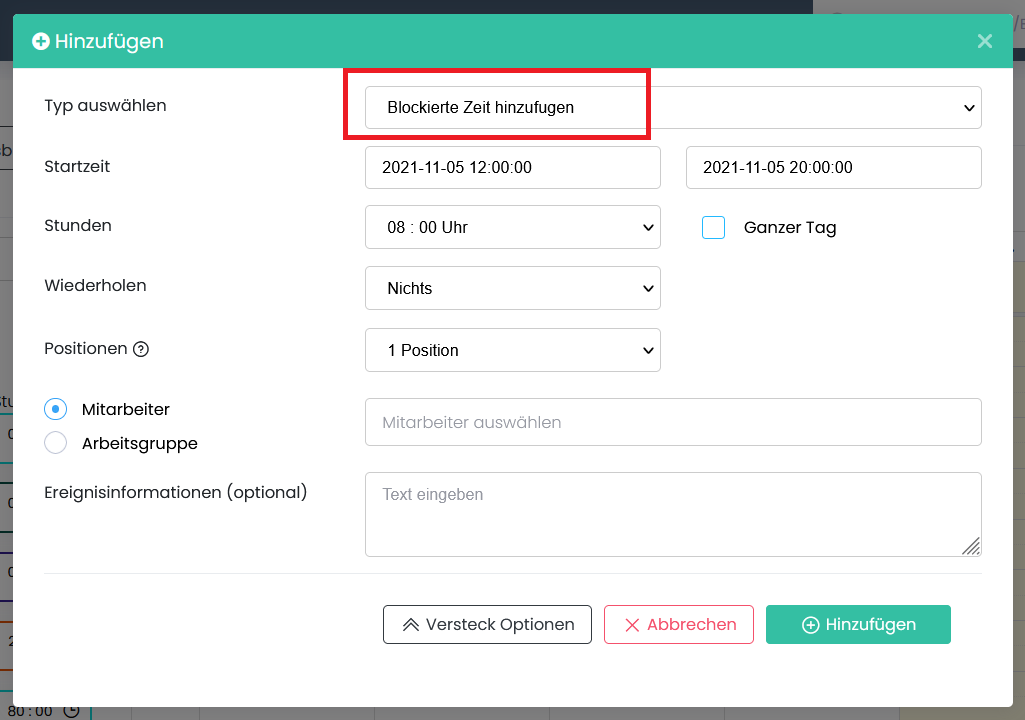Click the Ganzer Tag label text
This screenshot has width=1025, height=720.
[x=790, y=228]
